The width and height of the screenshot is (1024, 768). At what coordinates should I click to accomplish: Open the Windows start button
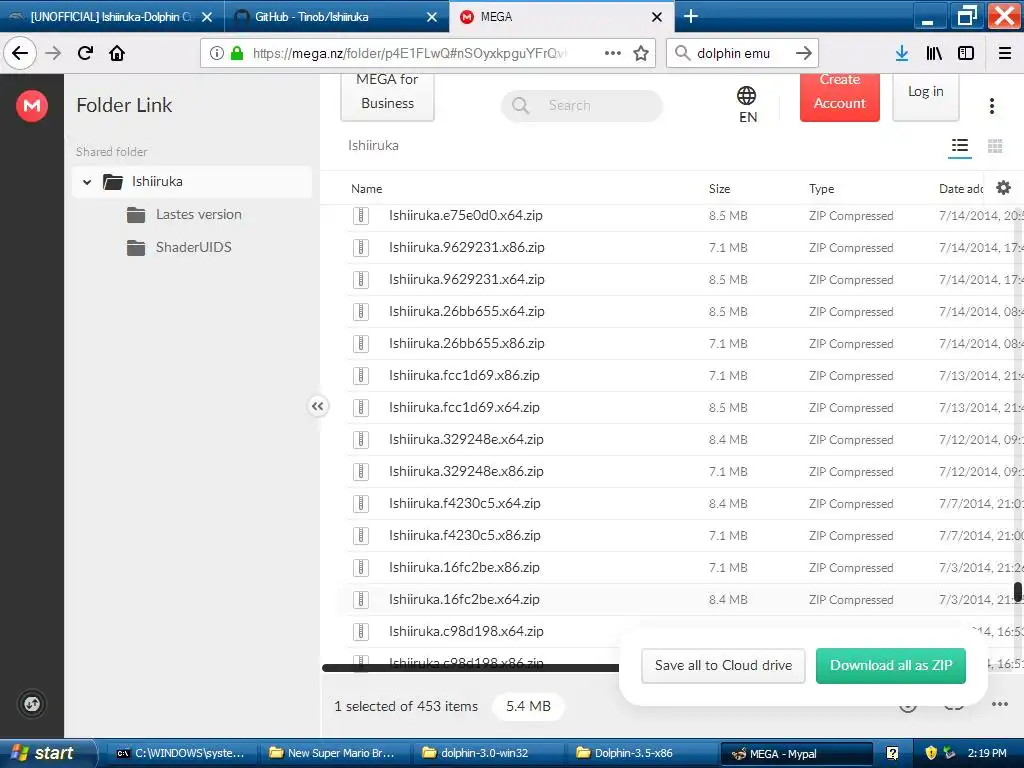click(x=48, y=753)
